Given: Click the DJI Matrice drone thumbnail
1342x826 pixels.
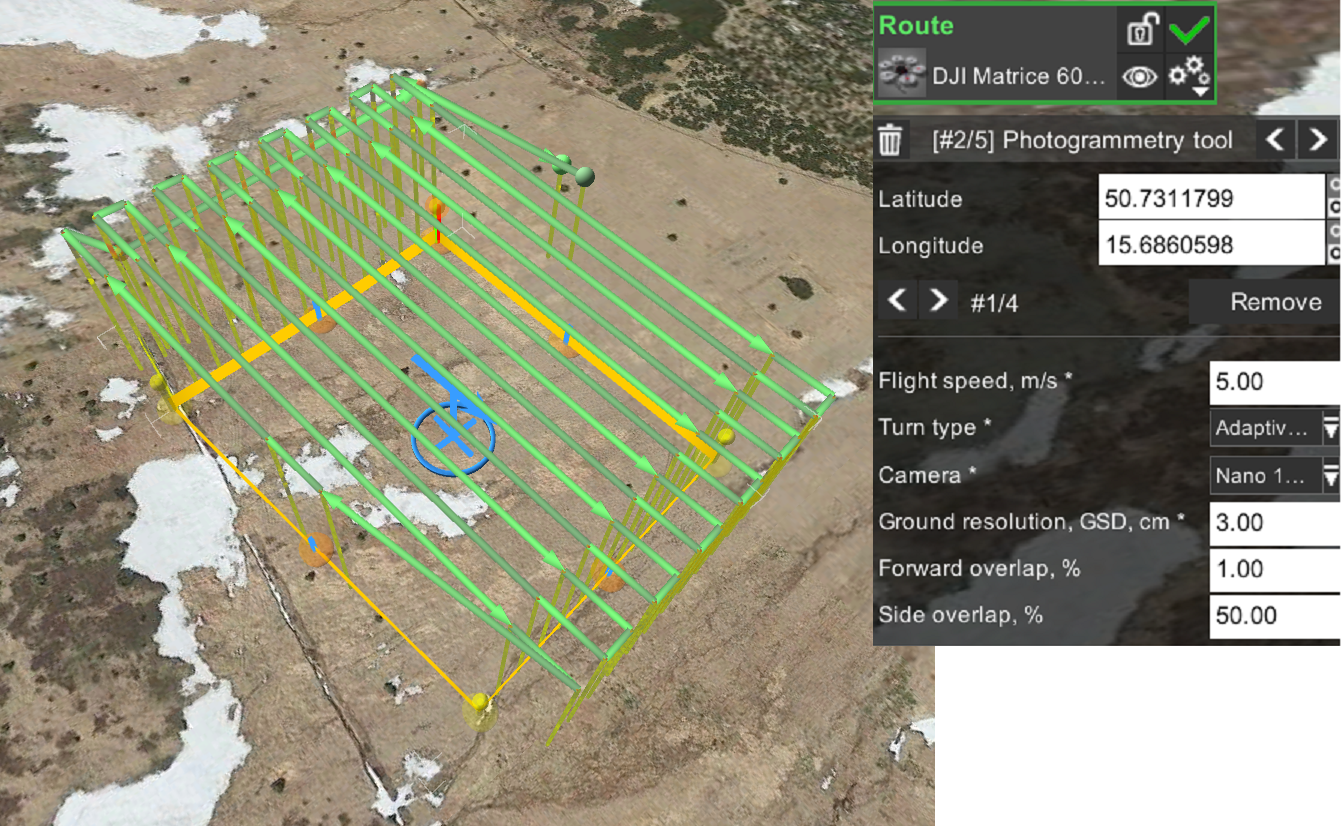Looking at the screenshot, I should tap(902, 77).
